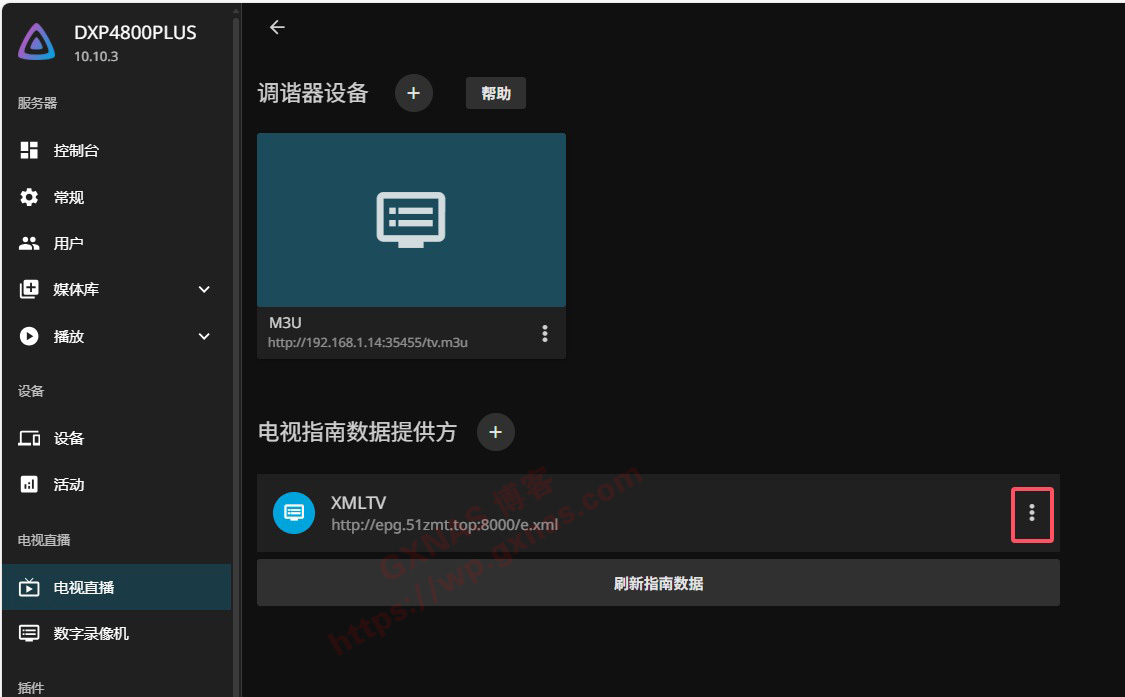Click the M3U tuner card thumbnail
The width and height of the screenshot is (1125, 697).
(411, 220)
